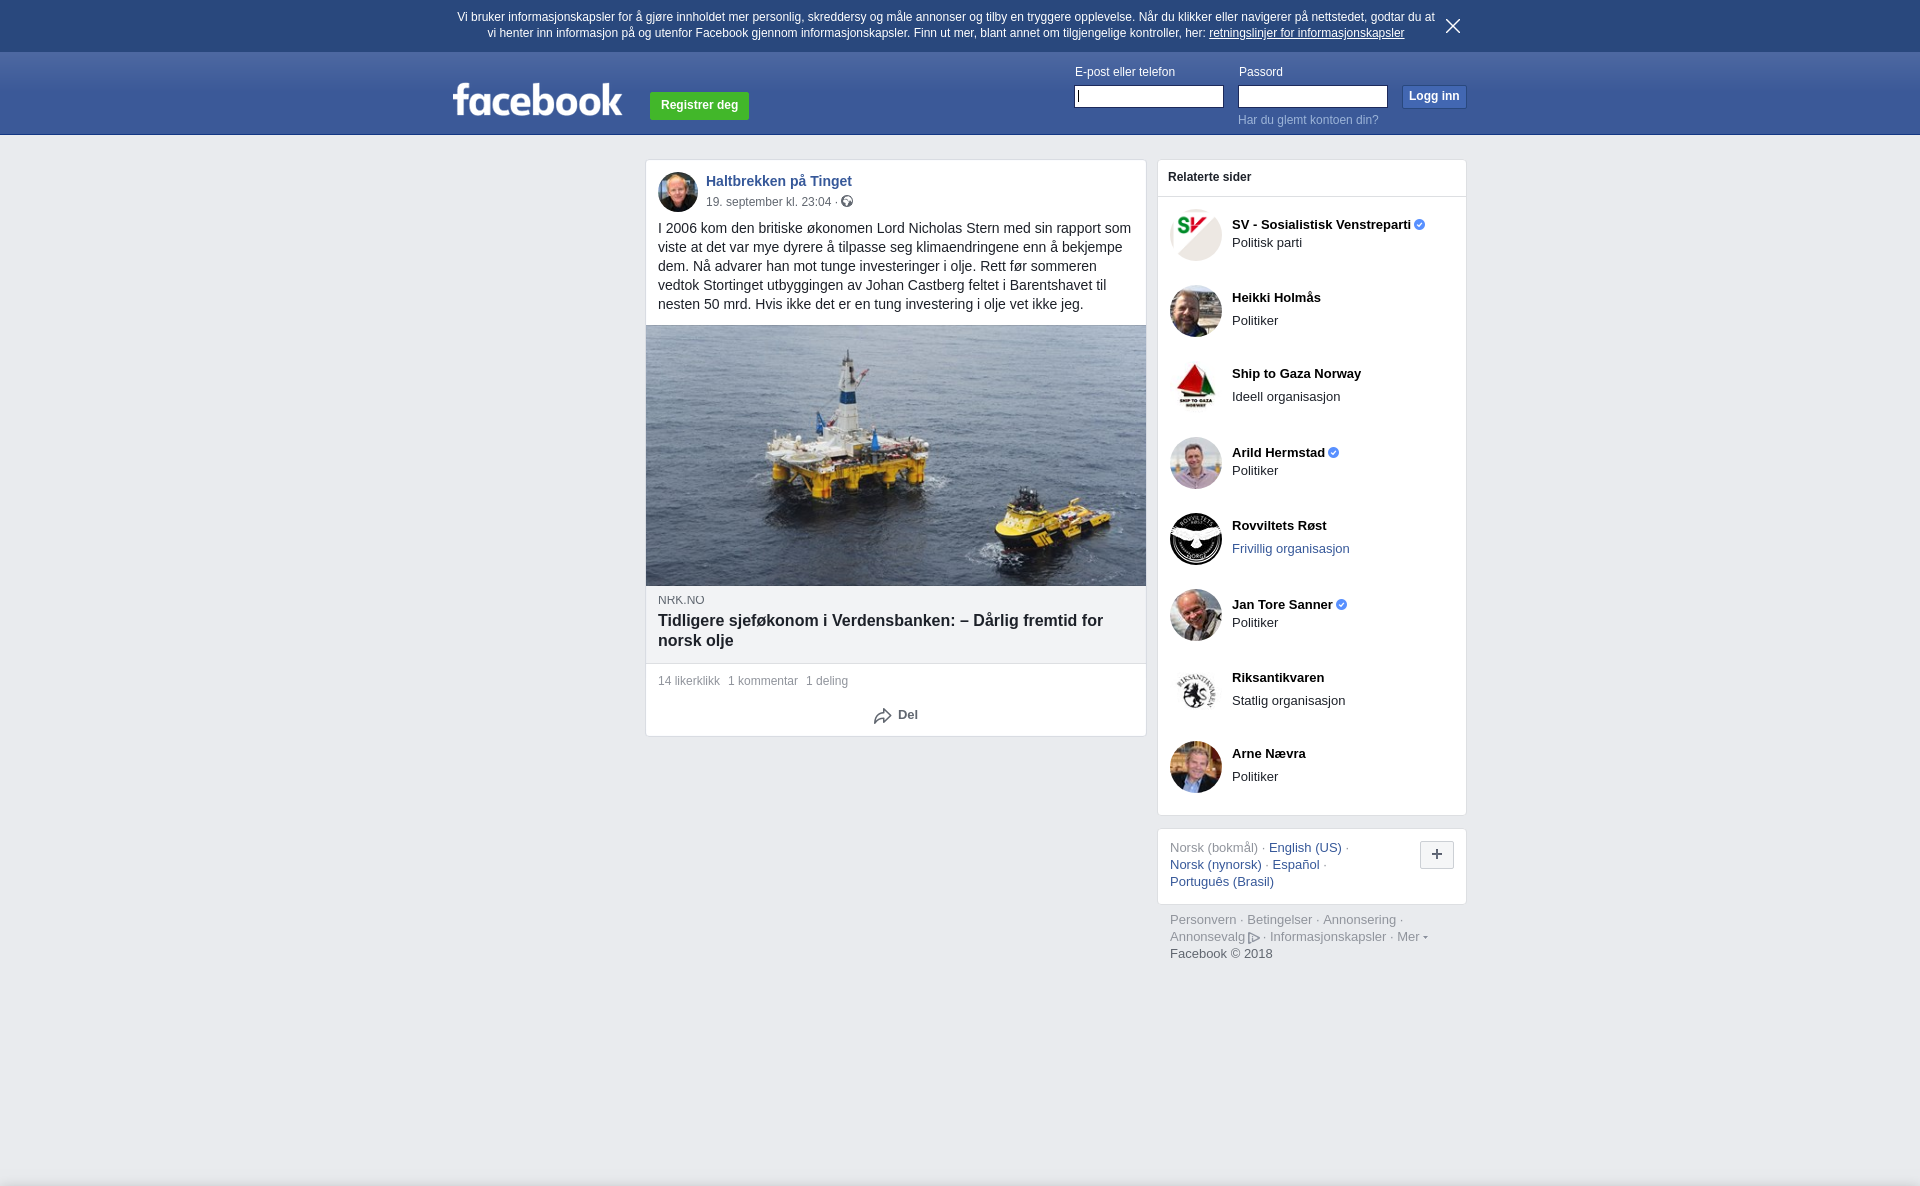The width and height of the screenshot is (1920, 1186).
Task: Open Haltbrekken på Tinget page name link
Action: [x=779, y=181]
